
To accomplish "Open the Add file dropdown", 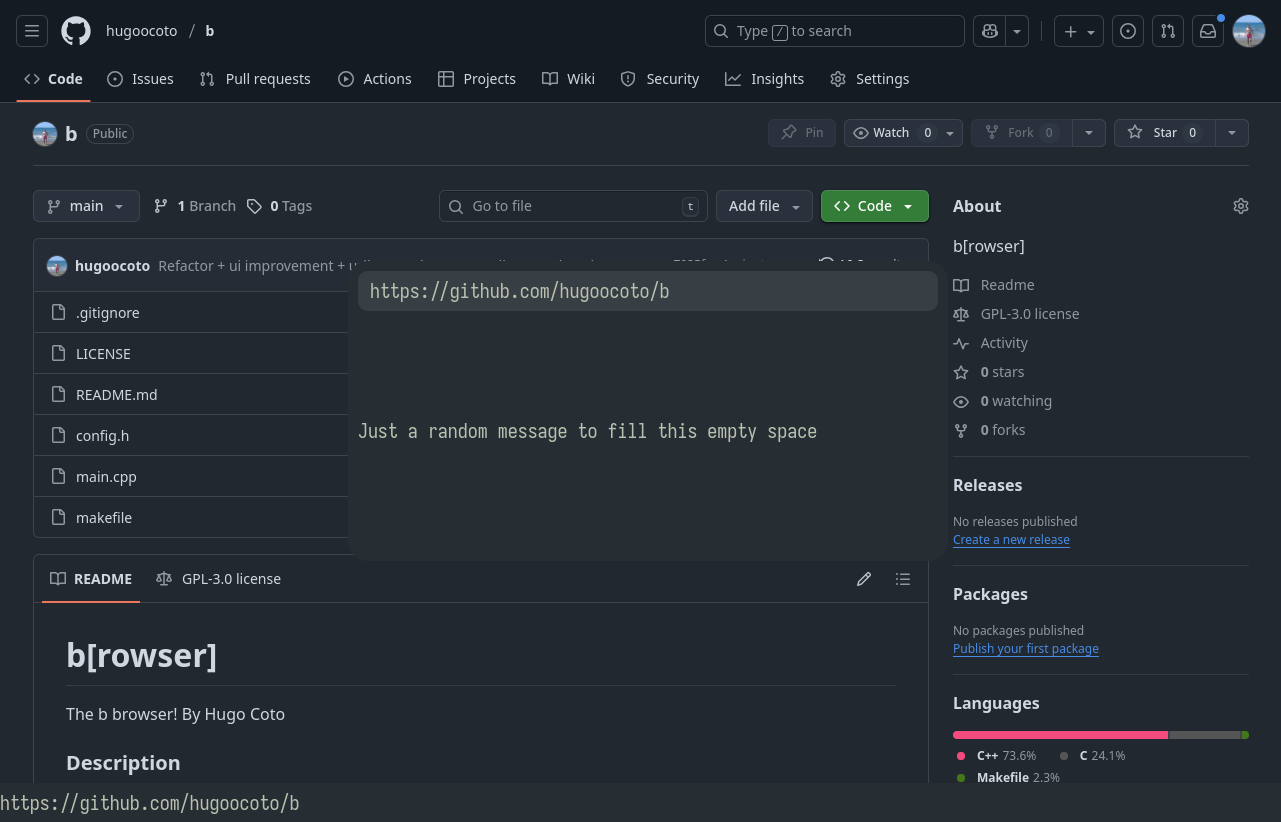I will pos(764,206).
